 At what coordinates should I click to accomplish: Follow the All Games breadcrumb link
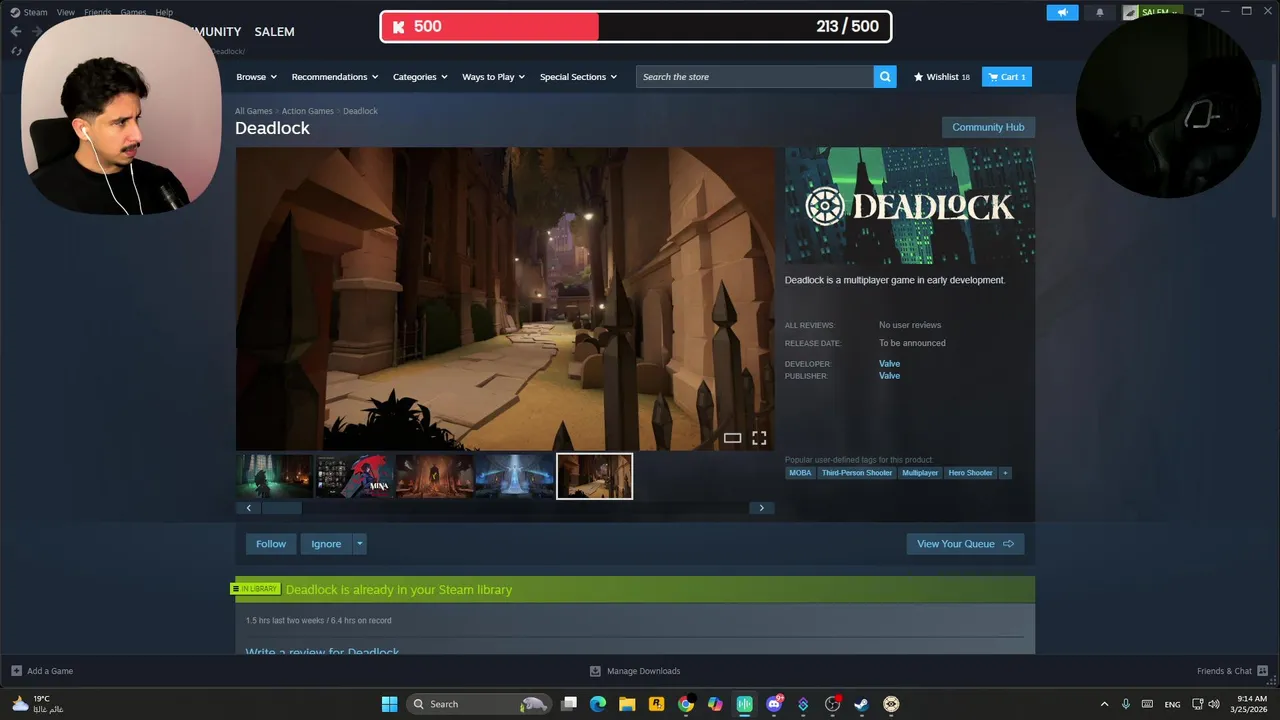point(253,111)
